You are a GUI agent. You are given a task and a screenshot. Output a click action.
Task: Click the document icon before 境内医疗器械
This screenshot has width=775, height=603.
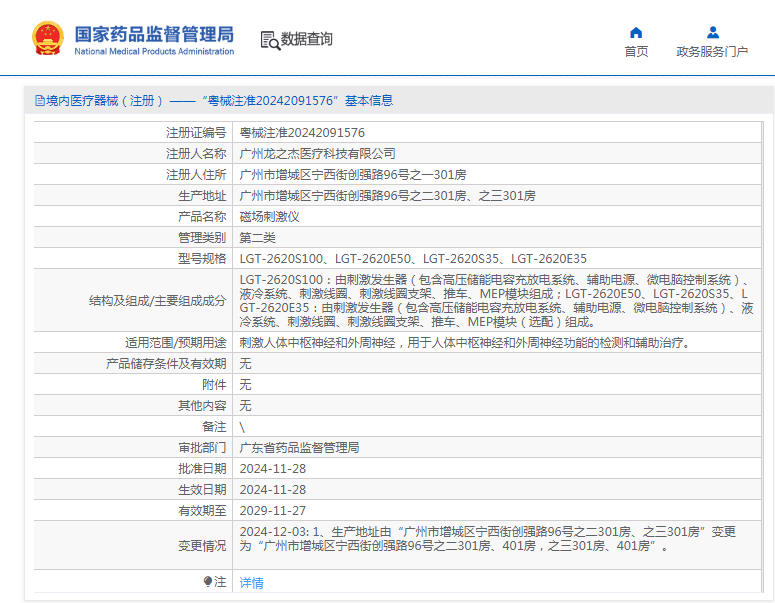coord(40,101)
